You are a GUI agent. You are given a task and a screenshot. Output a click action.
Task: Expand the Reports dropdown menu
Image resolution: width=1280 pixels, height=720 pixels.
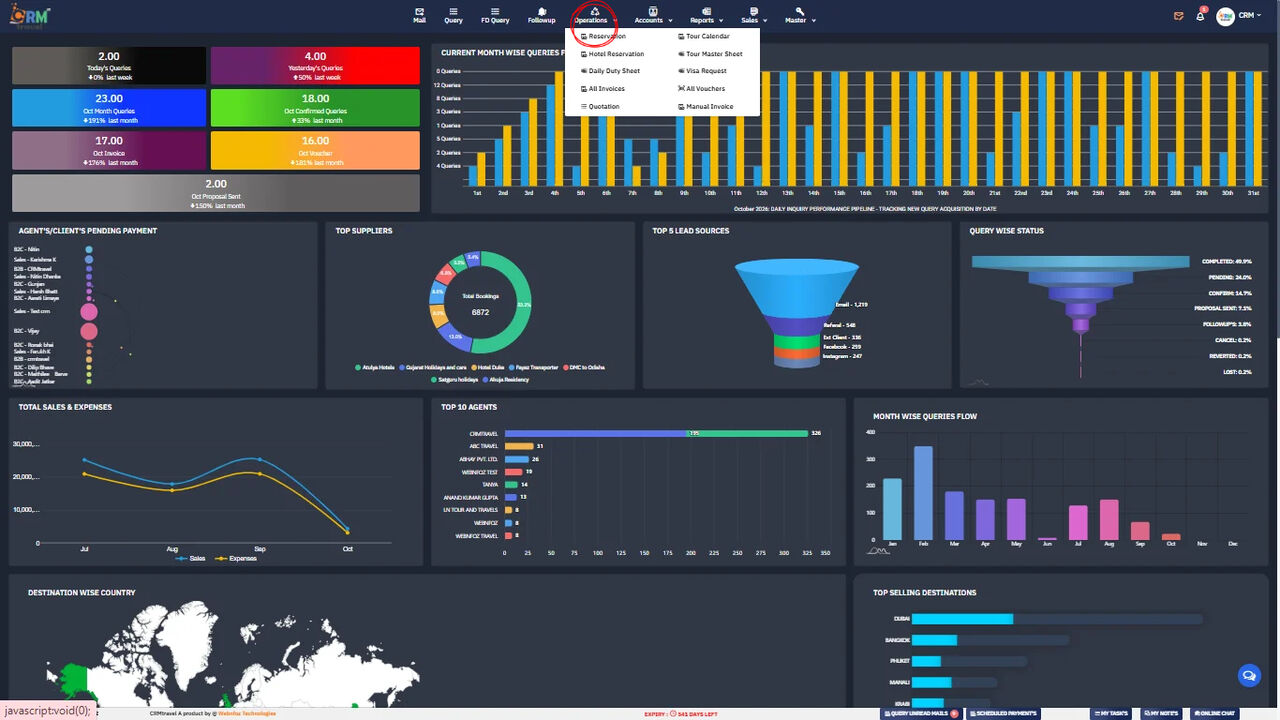(705, 15)
